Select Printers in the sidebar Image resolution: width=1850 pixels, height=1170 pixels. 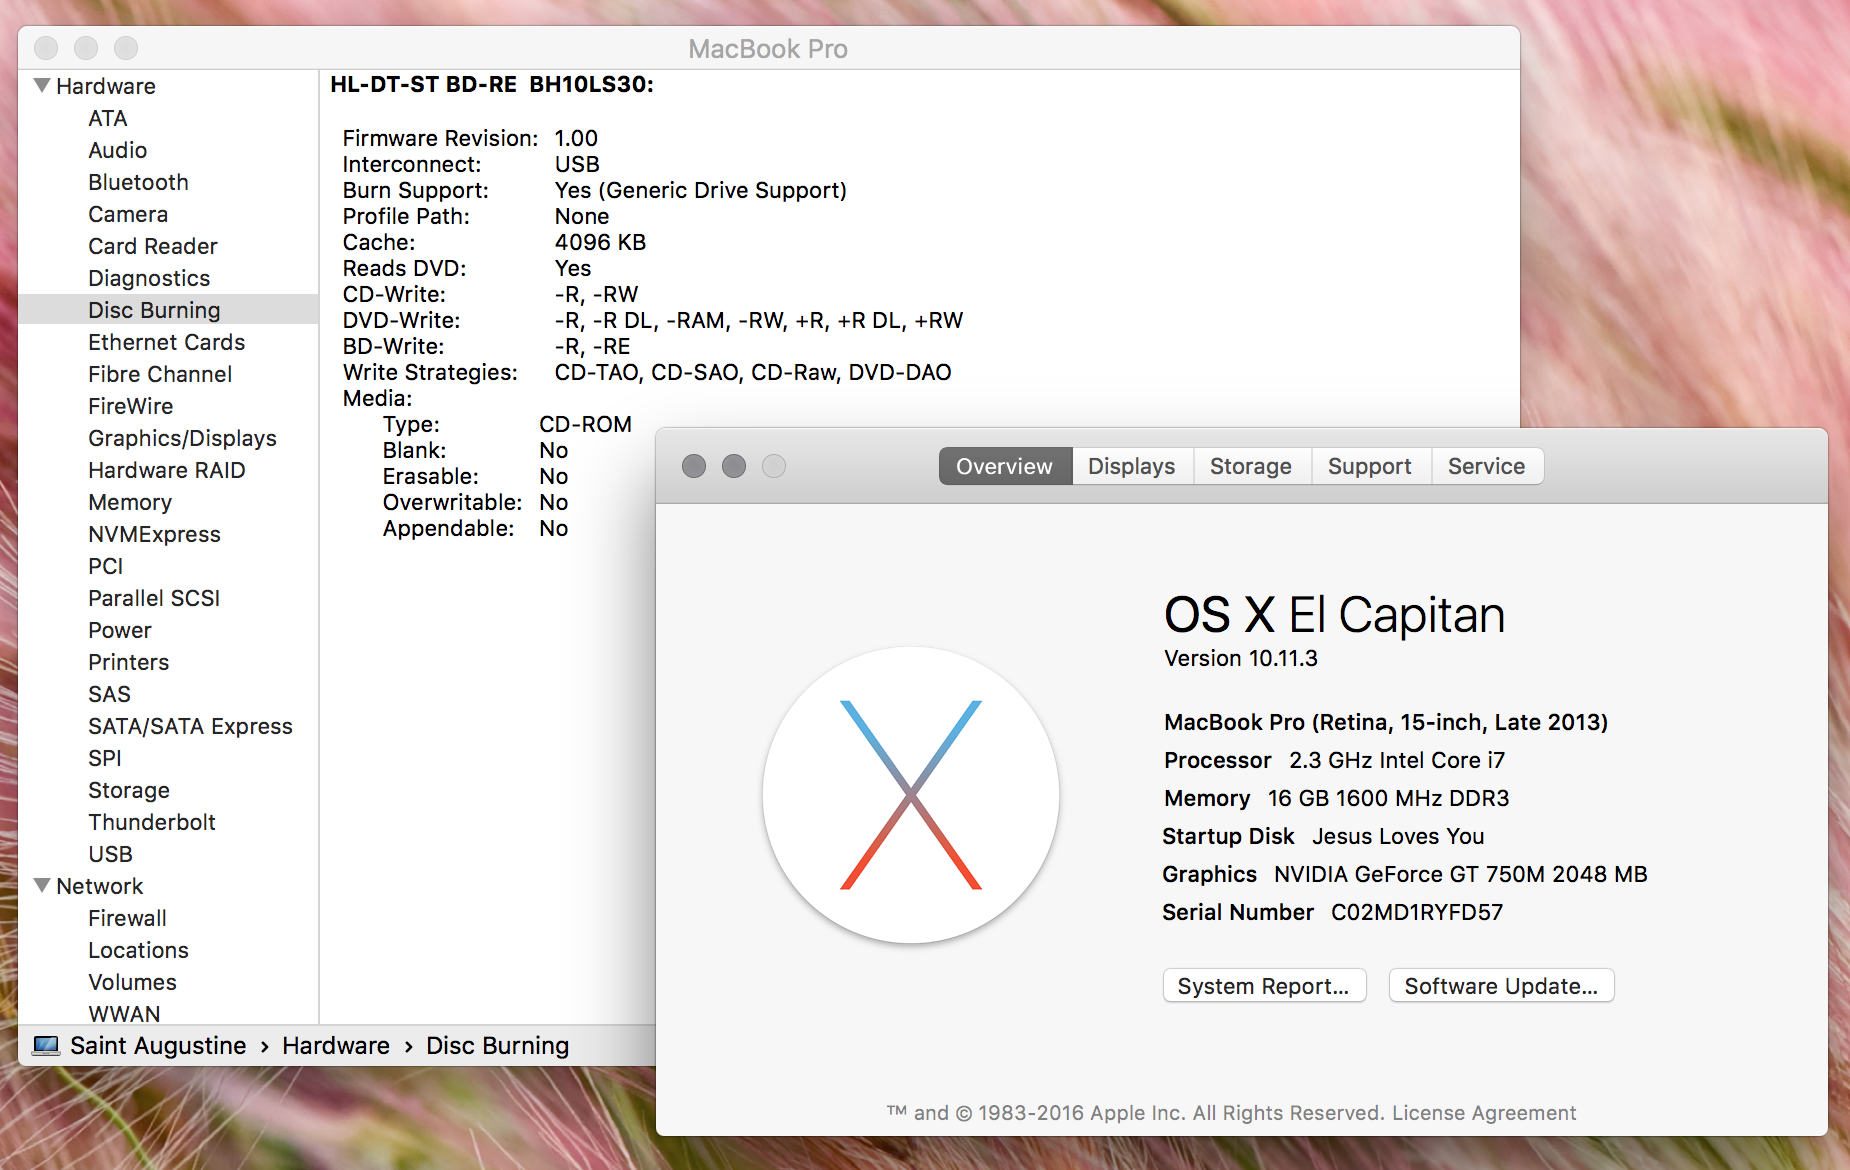tap(129, 662)
